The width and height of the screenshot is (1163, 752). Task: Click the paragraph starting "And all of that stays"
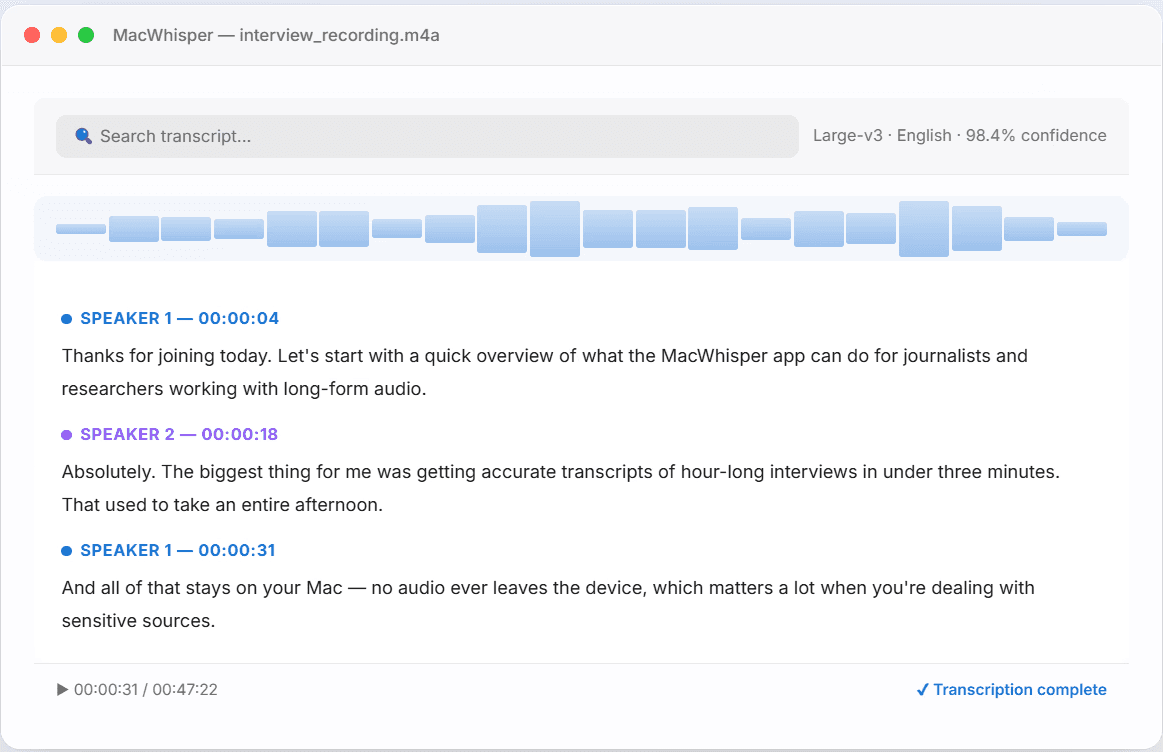click(x=548, y=604)
